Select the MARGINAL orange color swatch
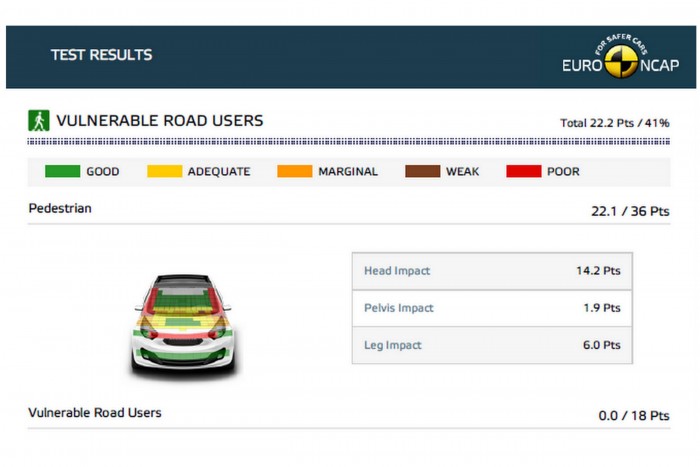The image size is (700, 467). 294,171
